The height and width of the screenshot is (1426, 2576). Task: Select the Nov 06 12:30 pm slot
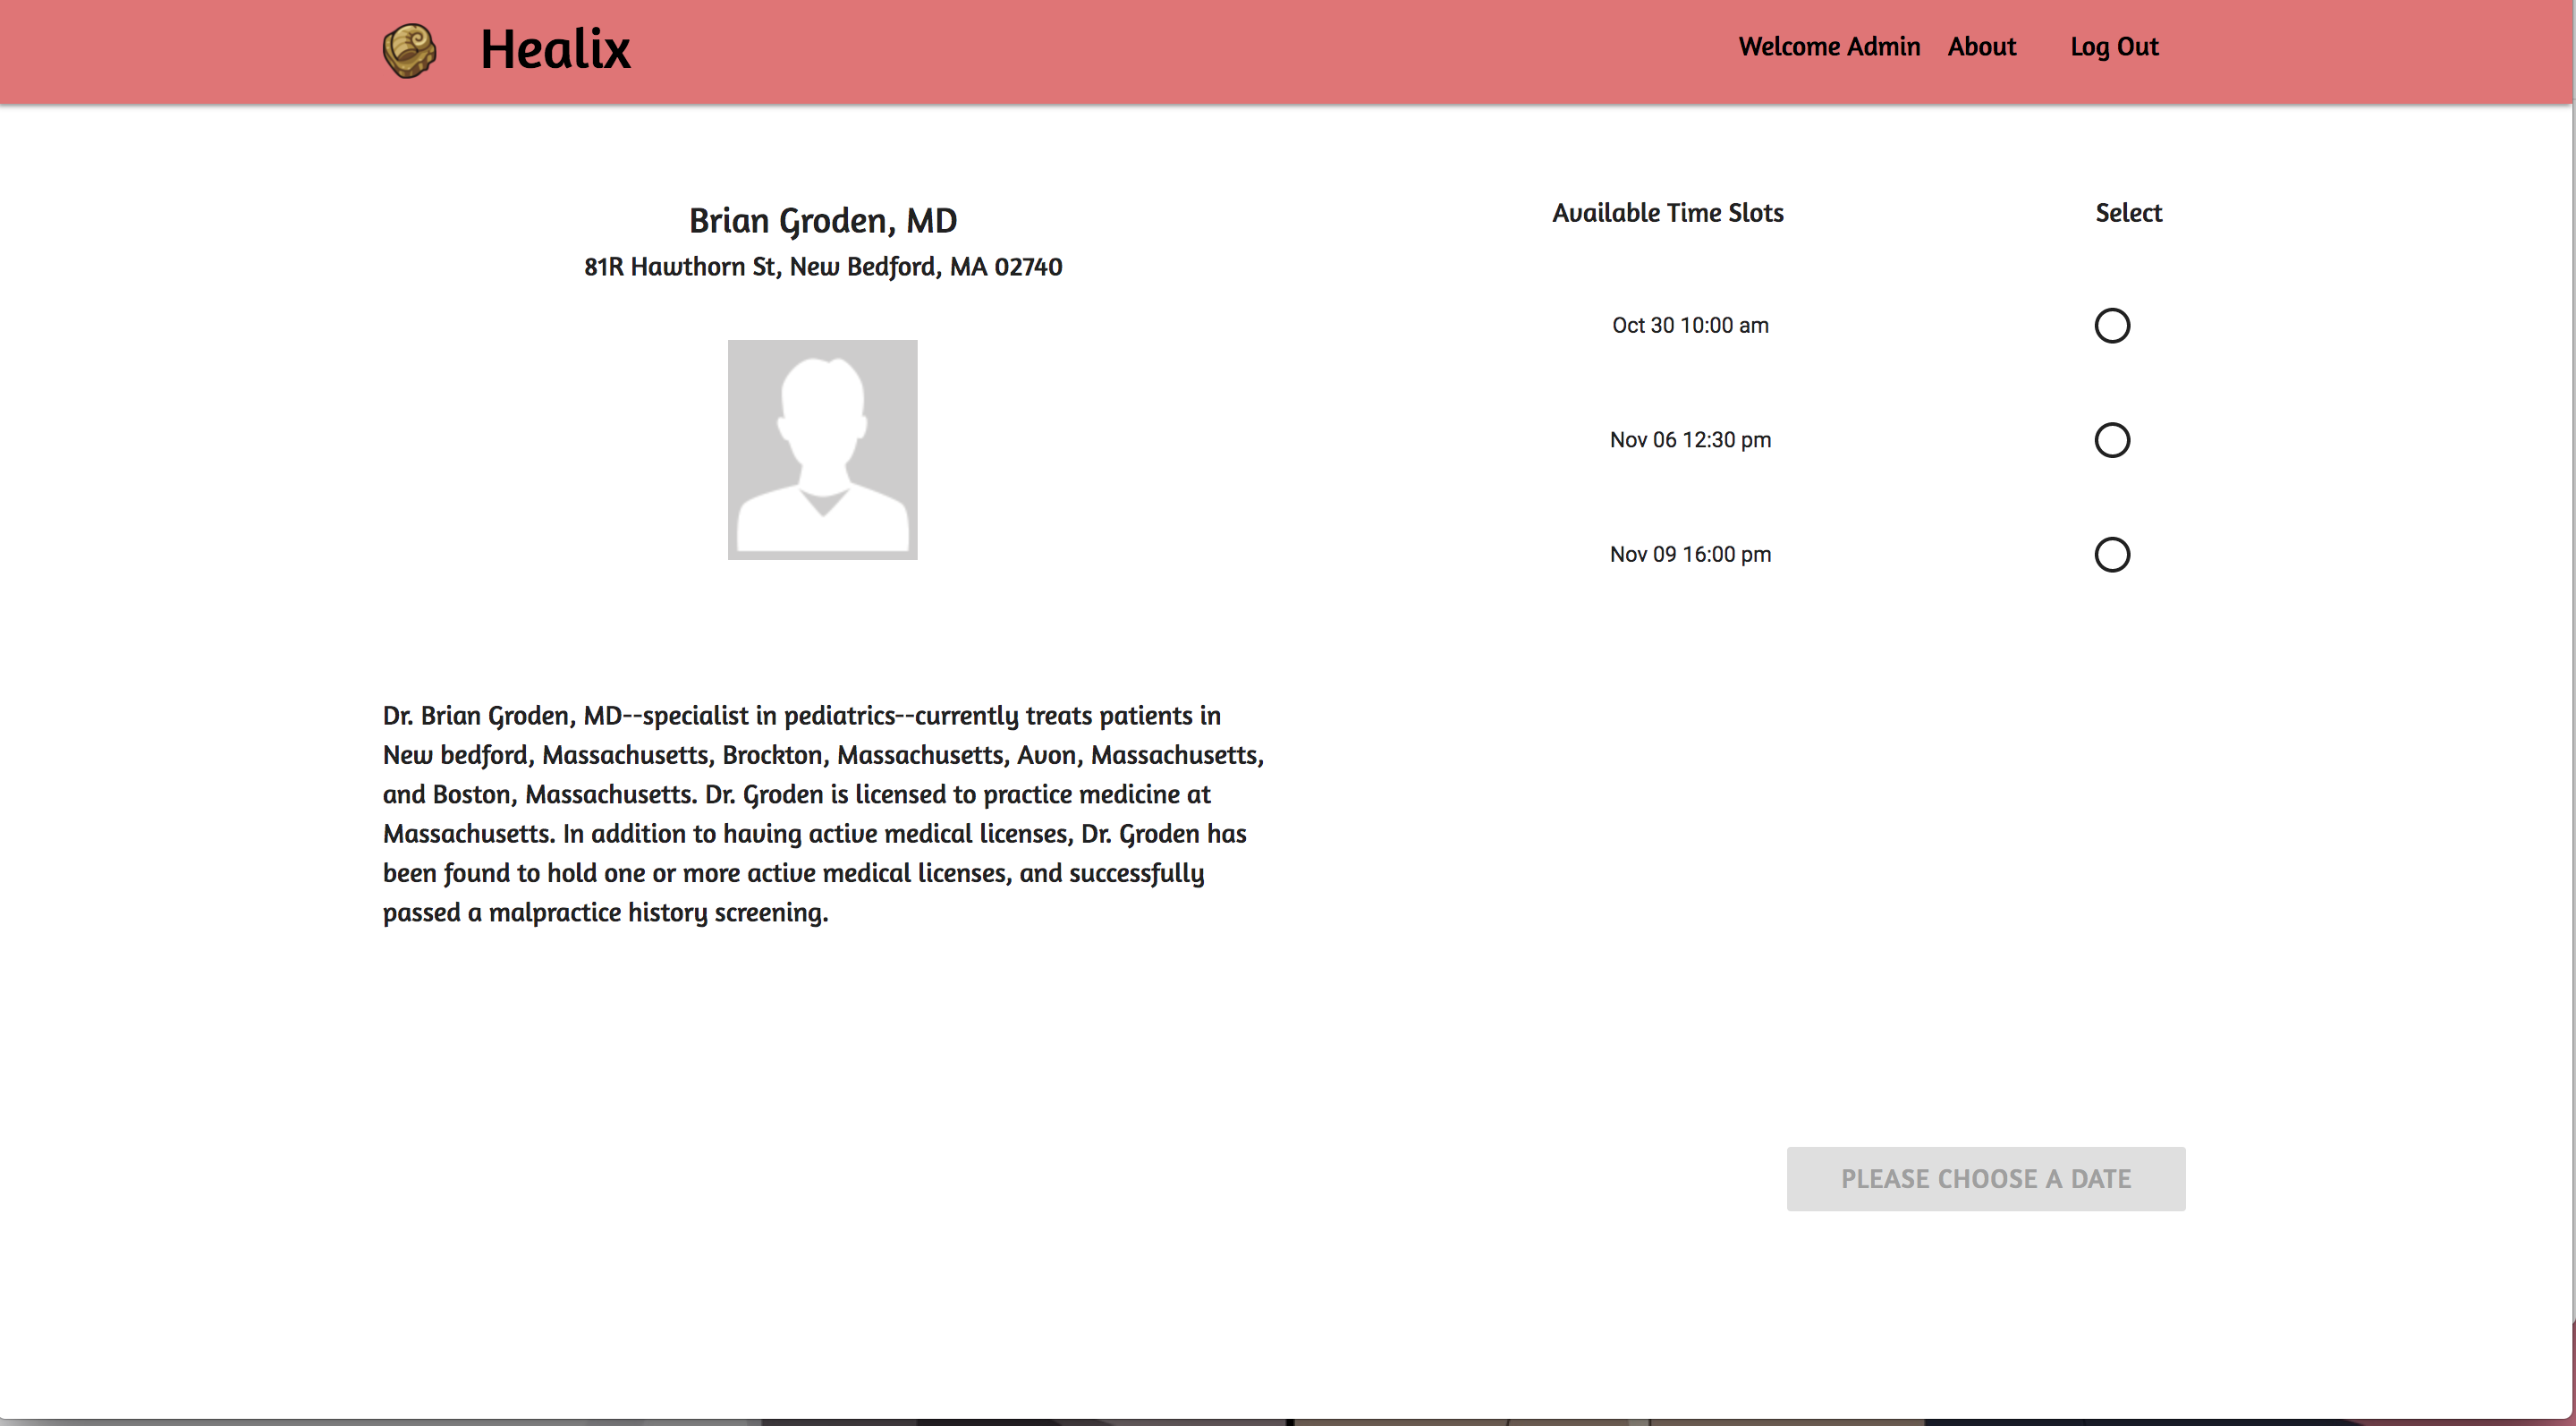(2111, 440)
